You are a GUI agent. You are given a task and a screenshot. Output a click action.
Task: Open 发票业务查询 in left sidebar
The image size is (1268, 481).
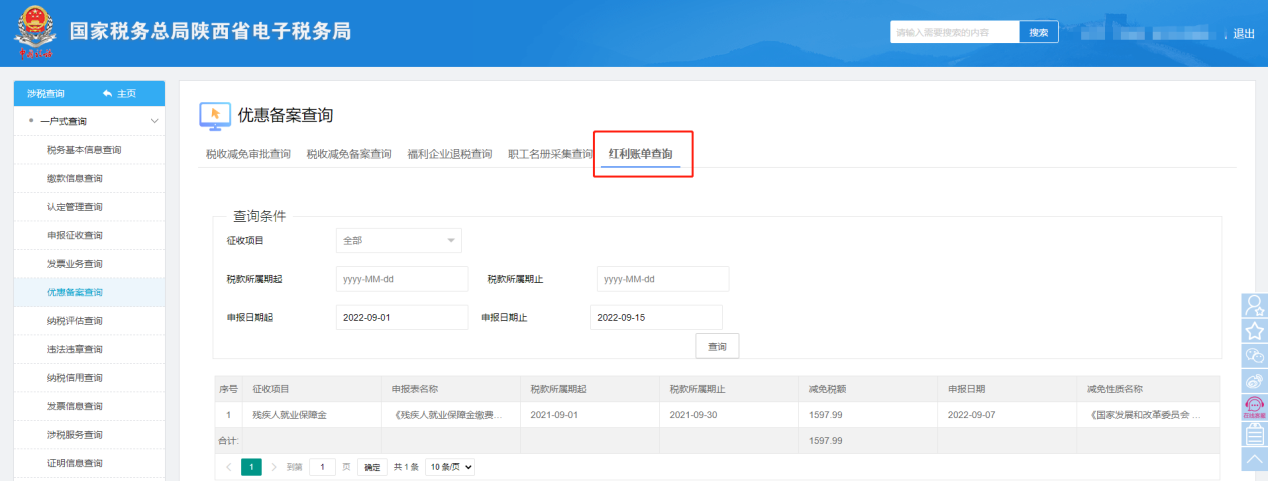click(75, 264)
